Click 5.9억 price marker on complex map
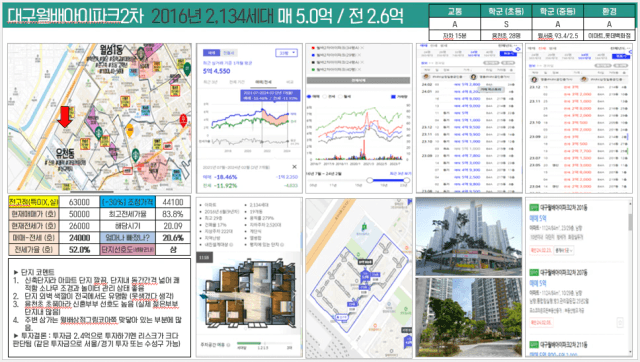The image size is (640, 362). click(x=364, y=276)
